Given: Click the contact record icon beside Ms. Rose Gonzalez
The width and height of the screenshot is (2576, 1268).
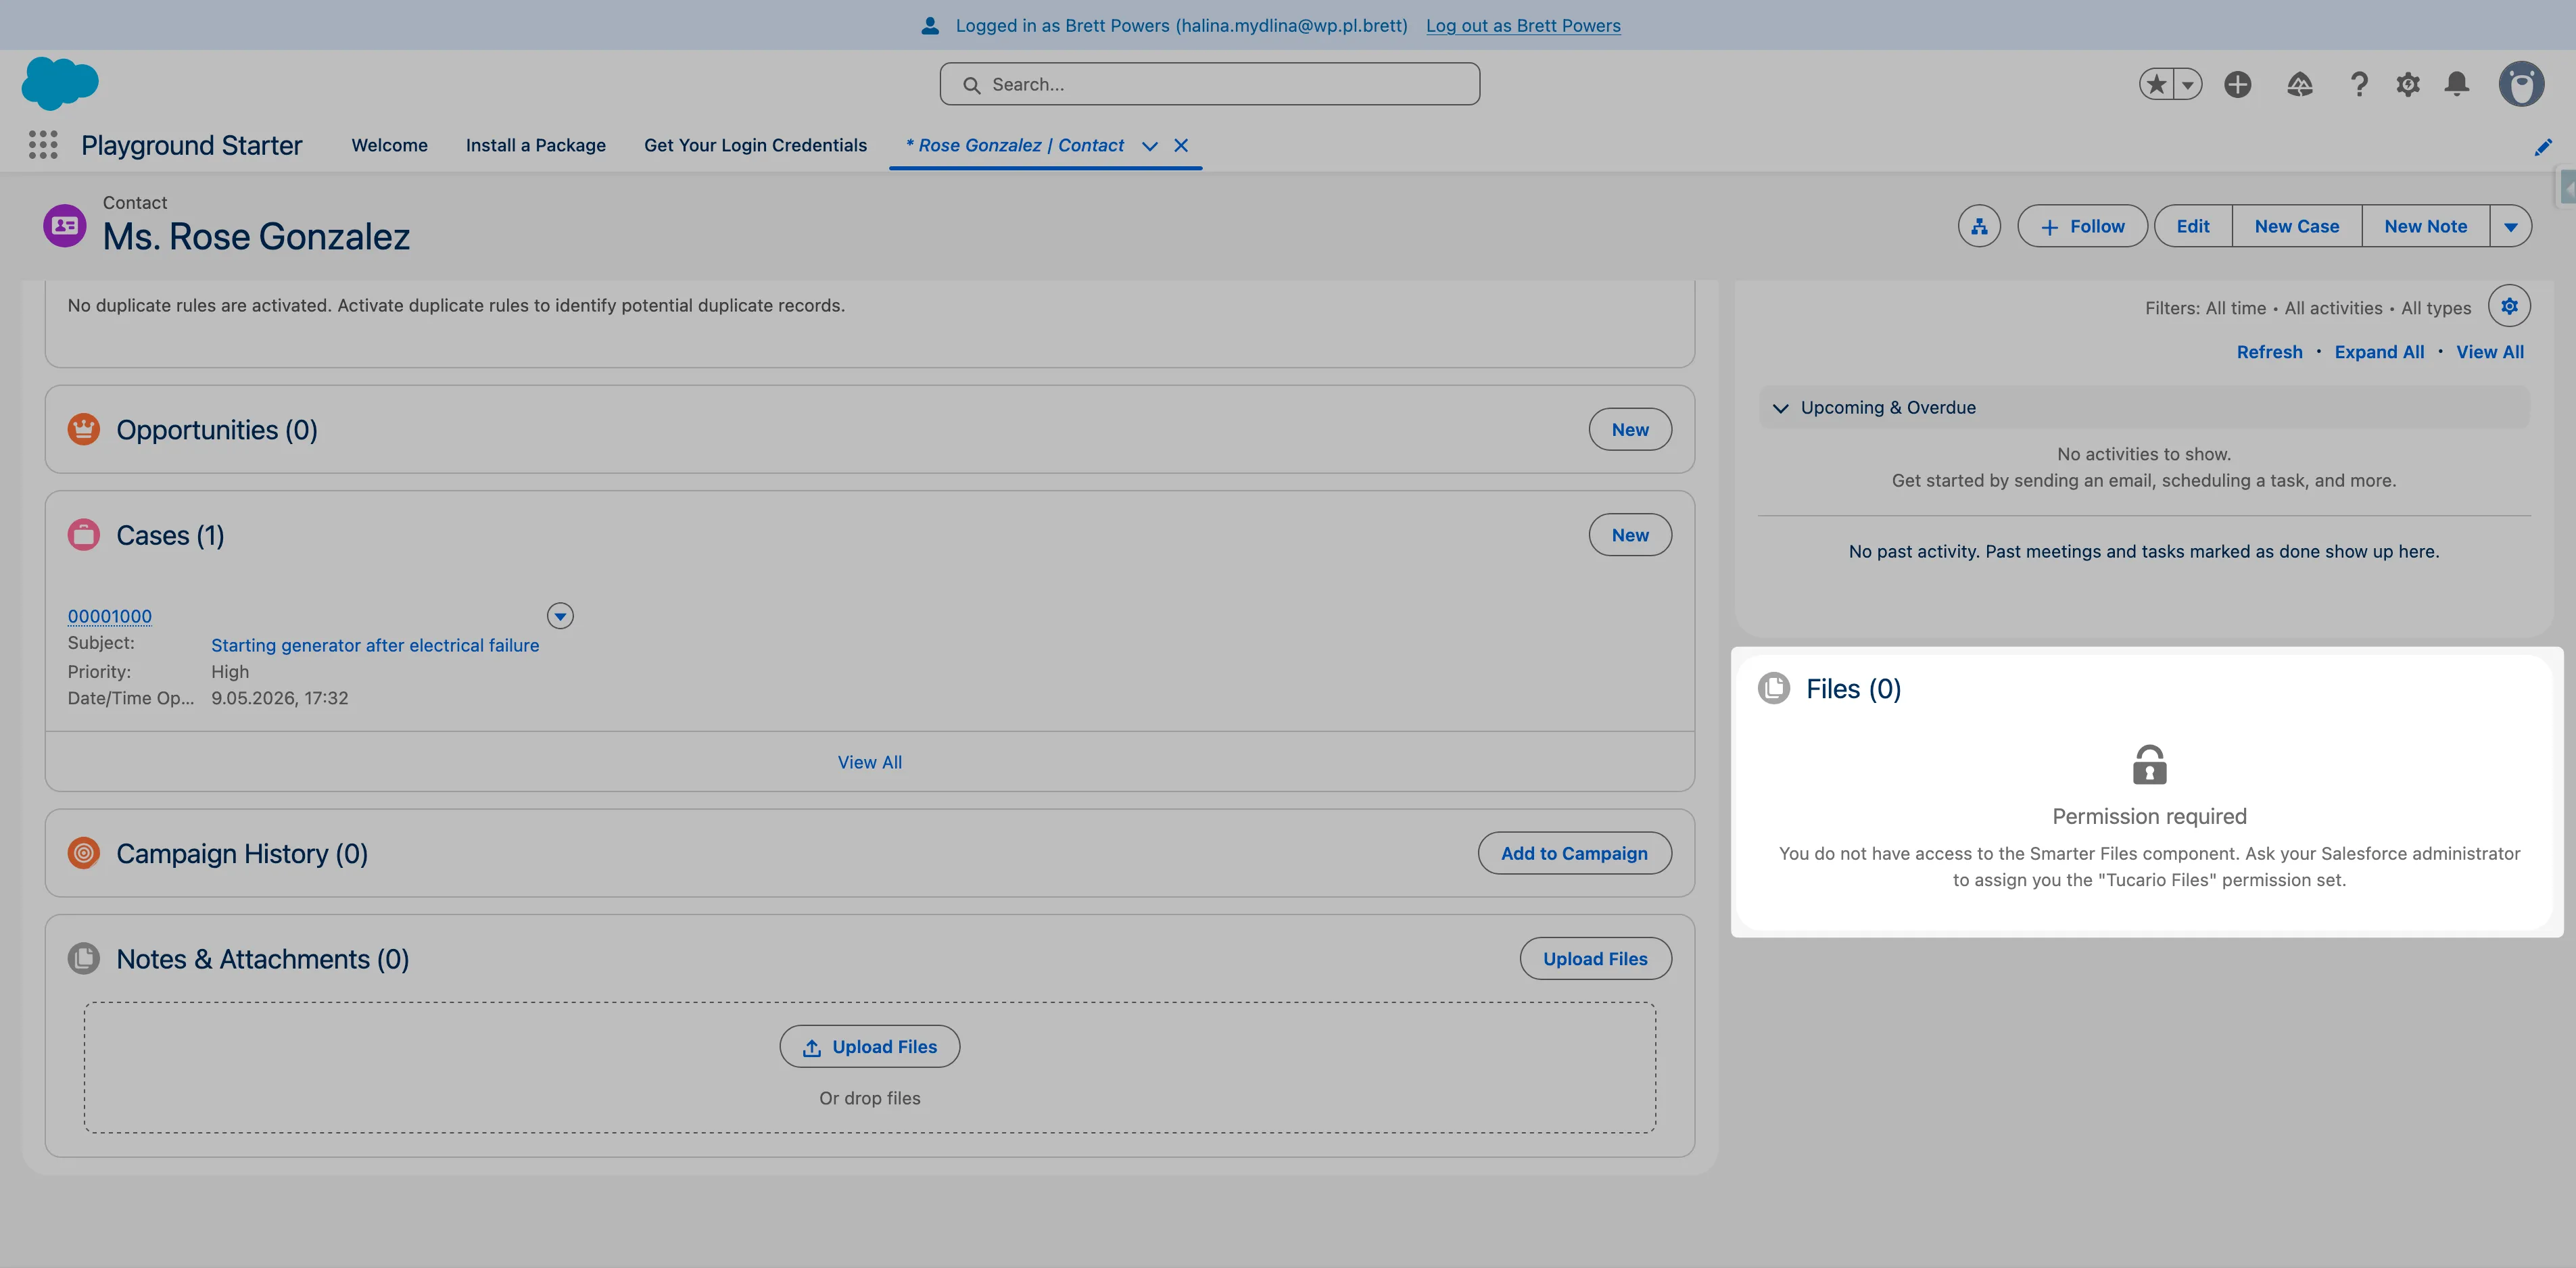Looking at the screenshot, I should (x=65, y=226).
